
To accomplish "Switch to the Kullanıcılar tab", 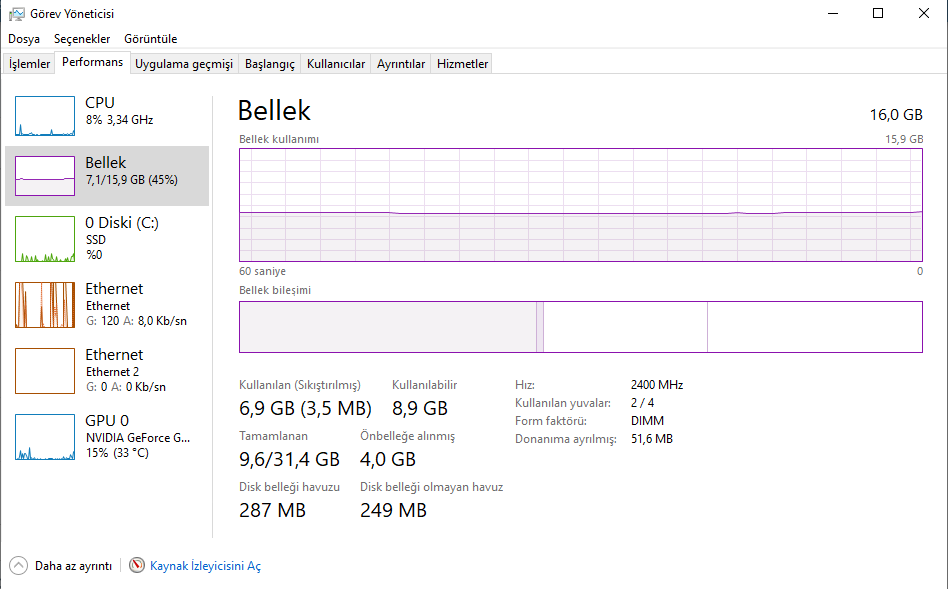I will (336, 64).
